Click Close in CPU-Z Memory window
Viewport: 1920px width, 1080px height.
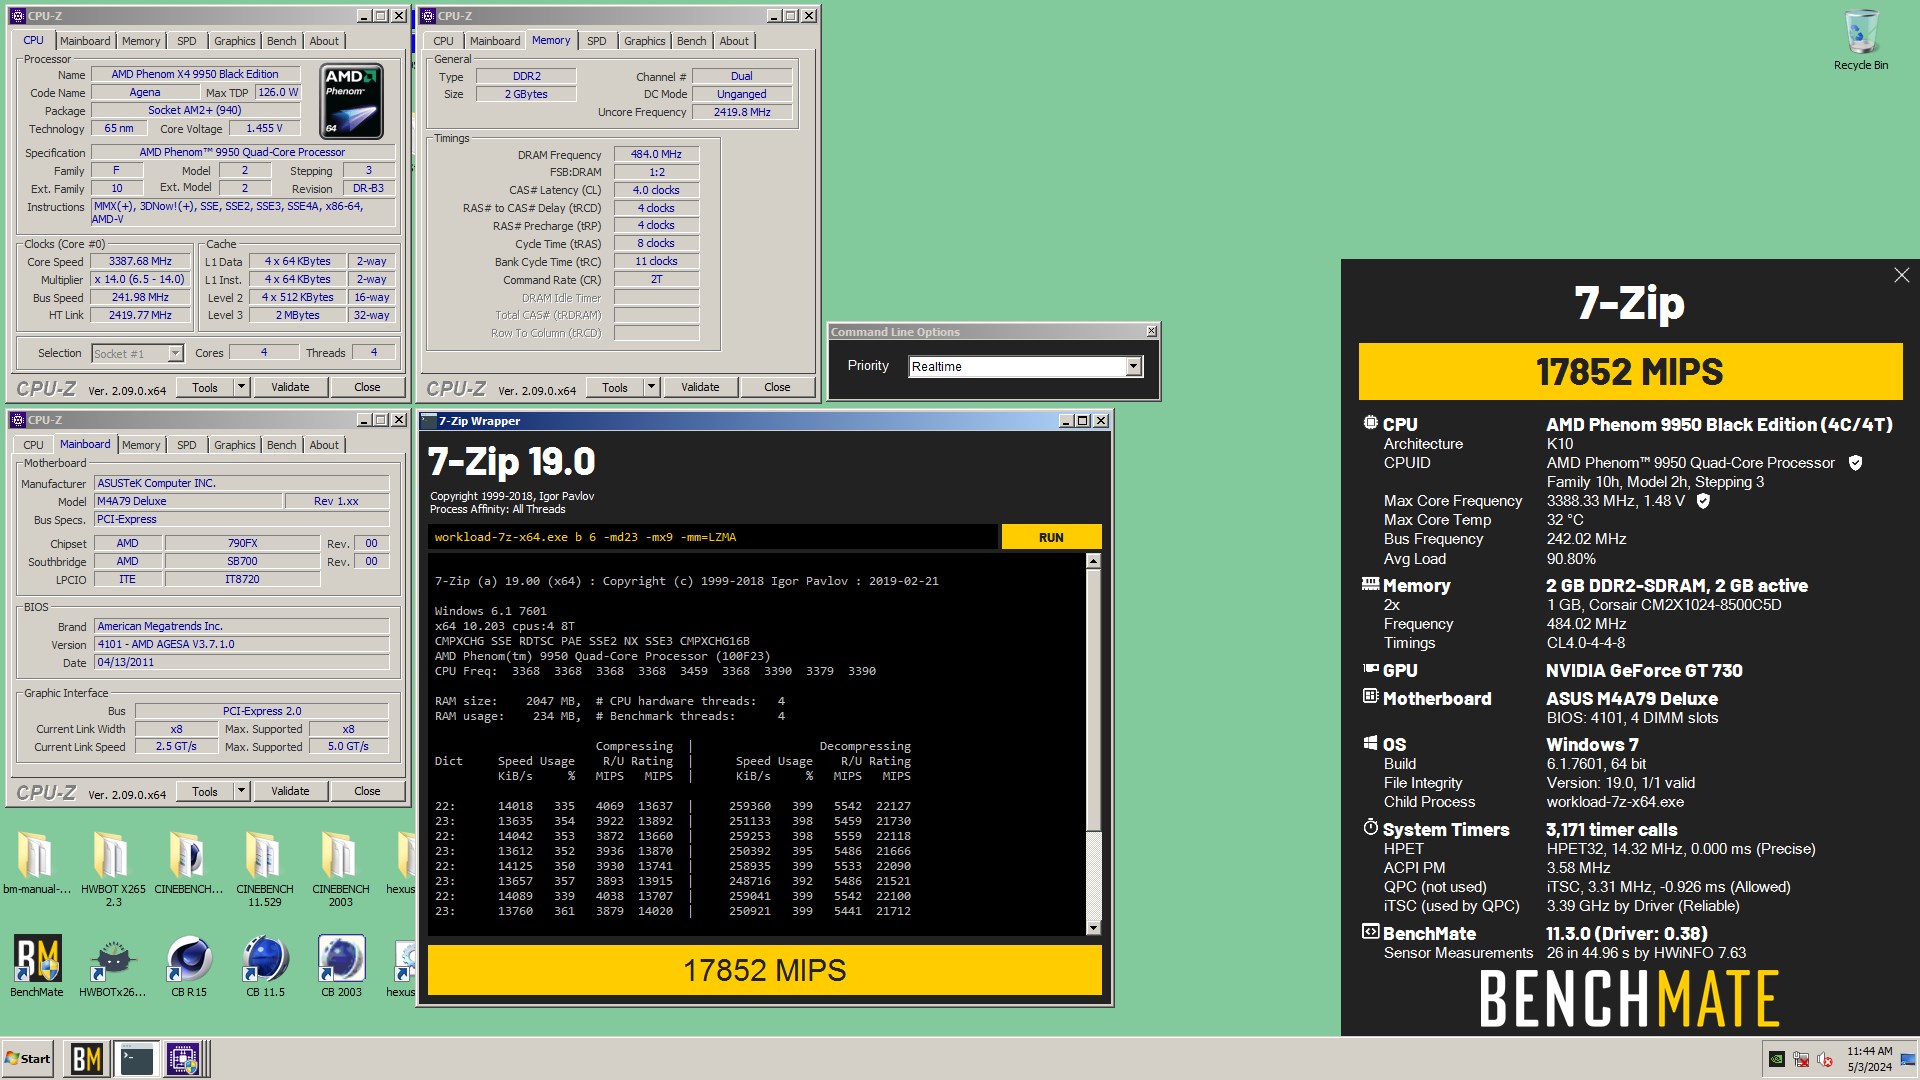click(x=777, y=387)
